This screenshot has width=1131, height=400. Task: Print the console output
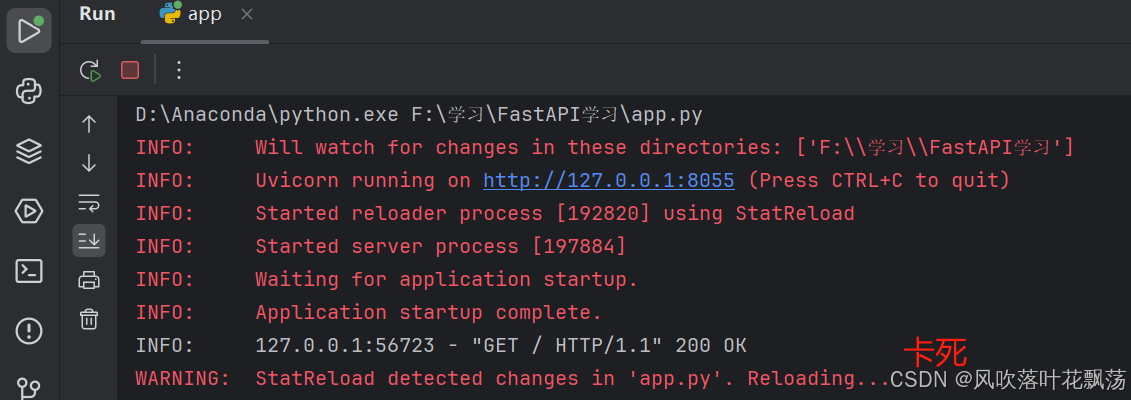click(x=89, y=280)
